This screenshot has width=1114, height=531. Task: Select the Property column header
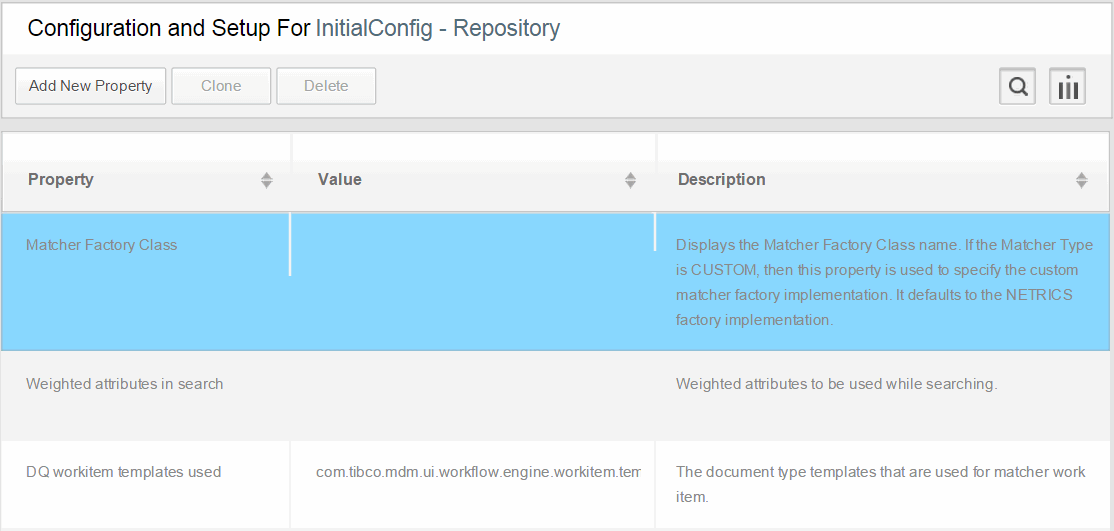pos(146,180)
